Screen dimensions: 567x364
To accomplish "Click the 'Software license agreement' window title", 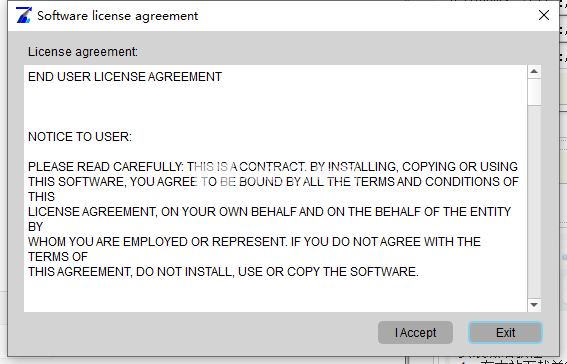I will (118, 16).
